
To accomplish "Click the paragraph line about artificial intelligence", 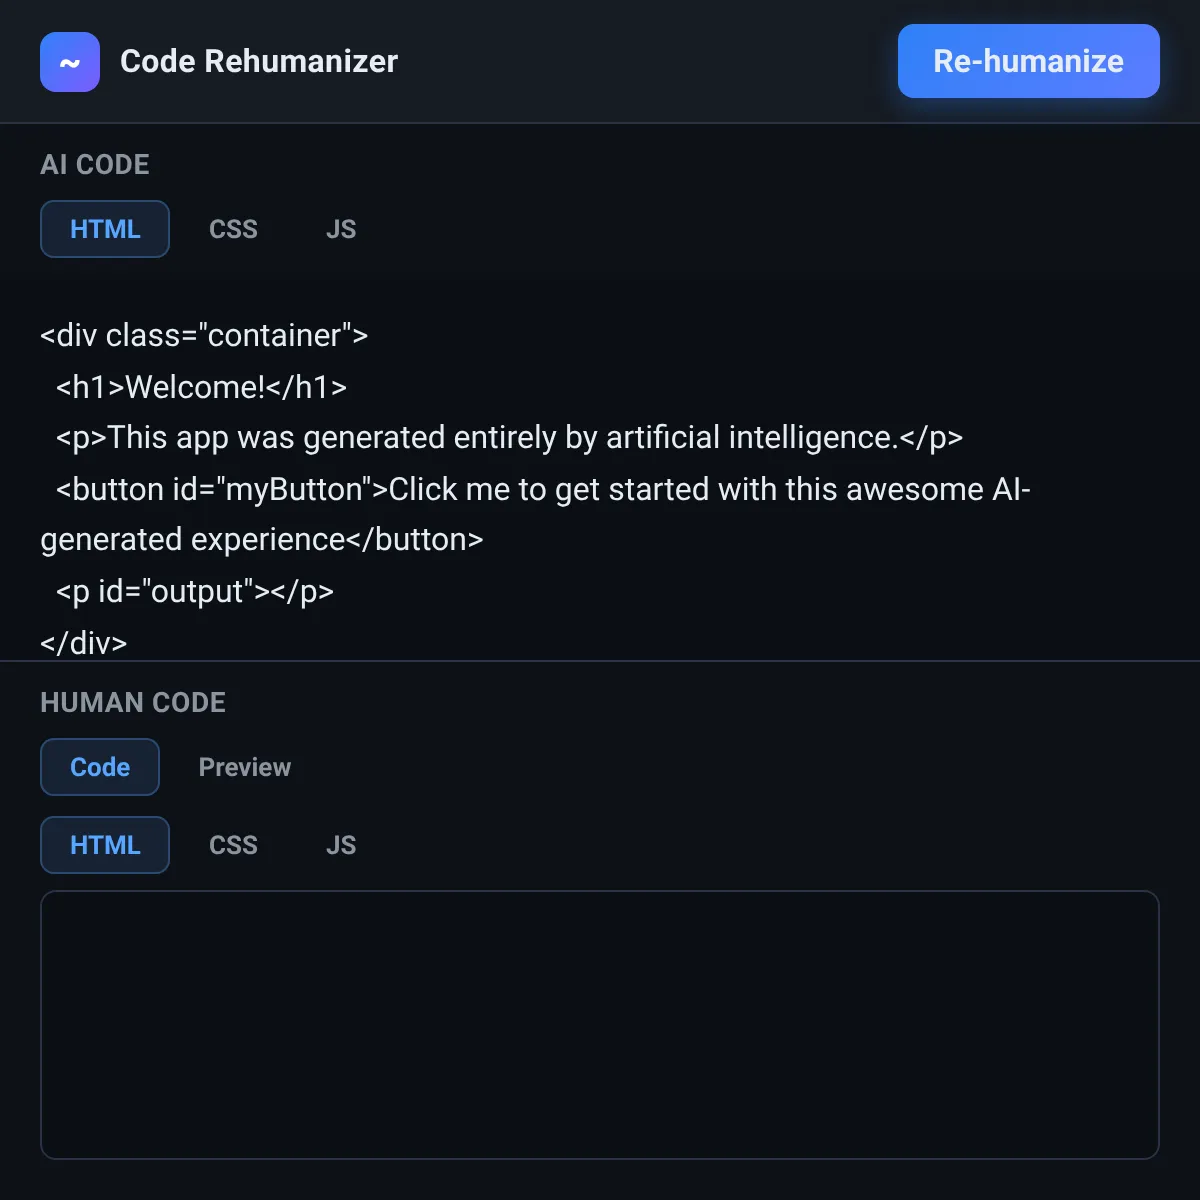I will 509,438.
